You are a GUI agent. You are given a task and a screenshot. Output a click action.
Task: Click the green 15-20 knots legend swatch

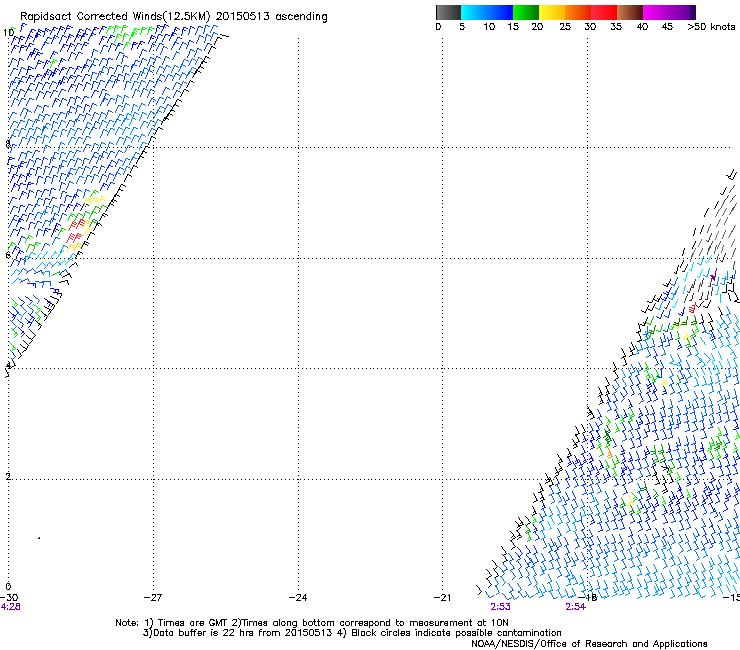(x=526, y=12)
